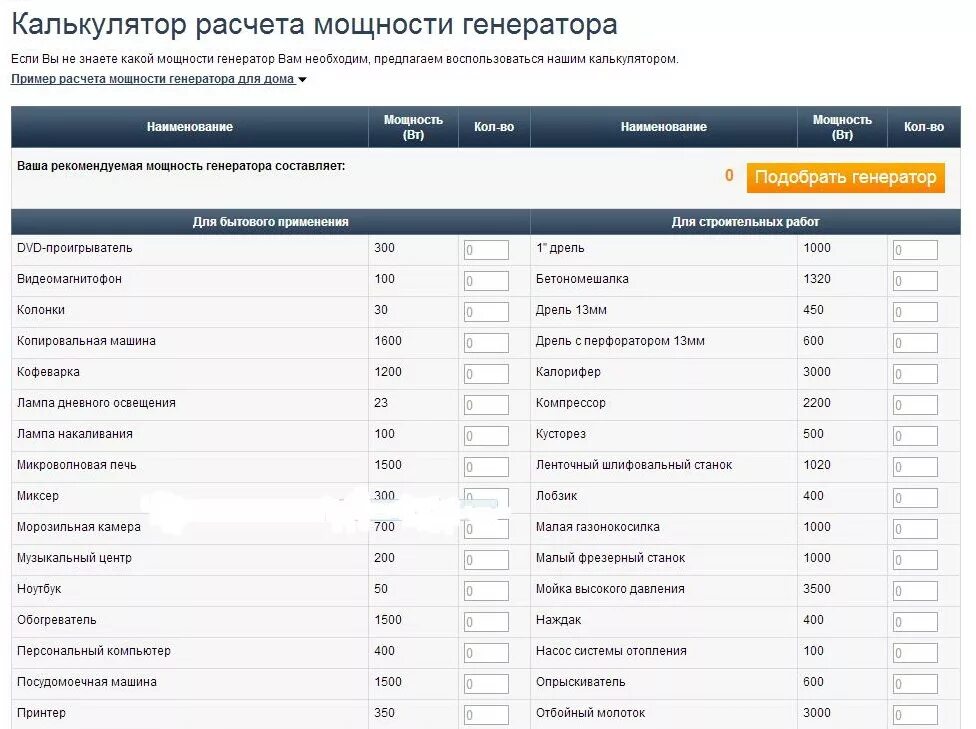
Task: Click quantity field for Кусторез
Action: tap(915, 436)
